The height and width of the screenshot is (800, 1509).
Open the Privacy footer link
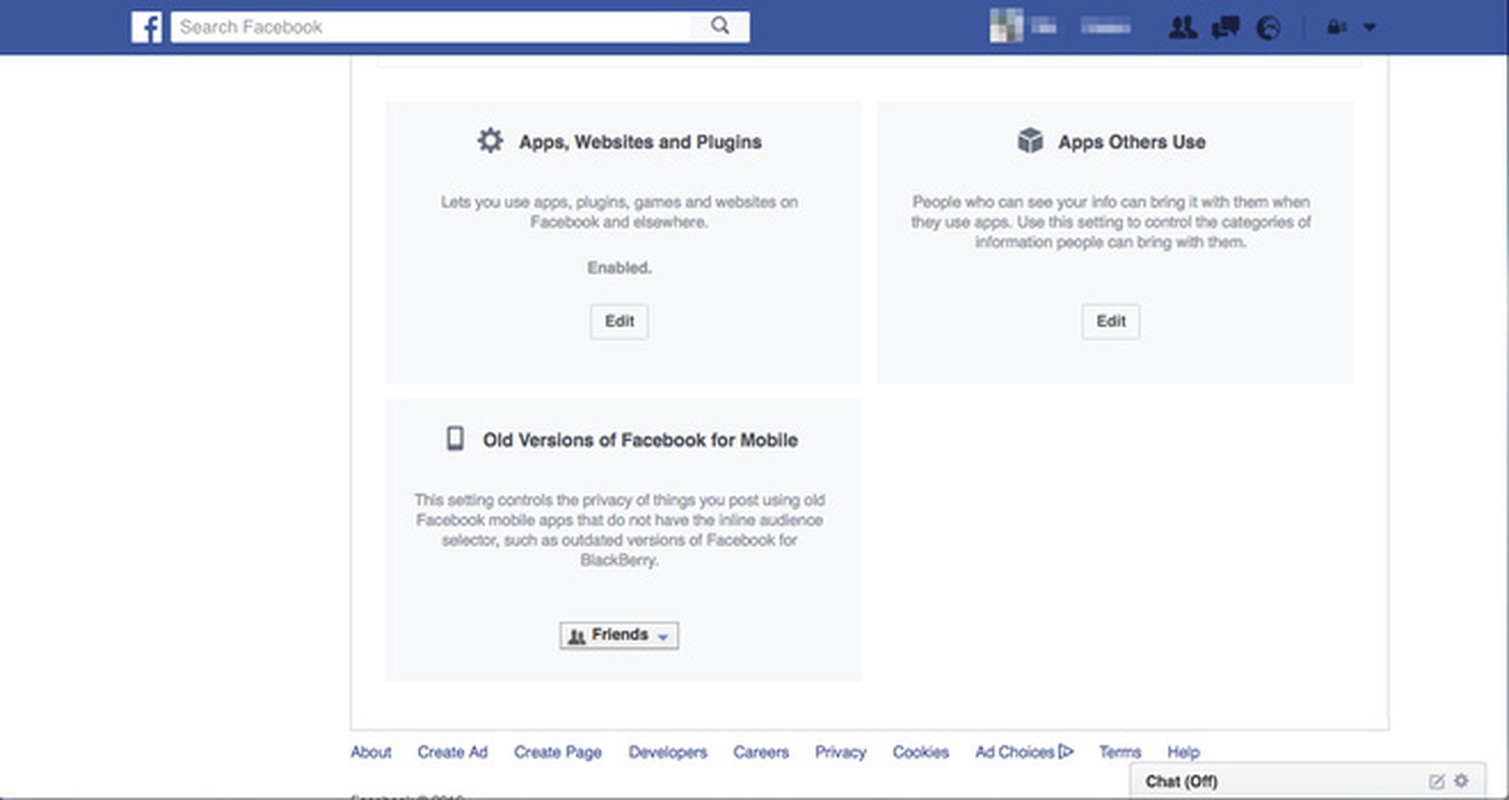(840, 752)
